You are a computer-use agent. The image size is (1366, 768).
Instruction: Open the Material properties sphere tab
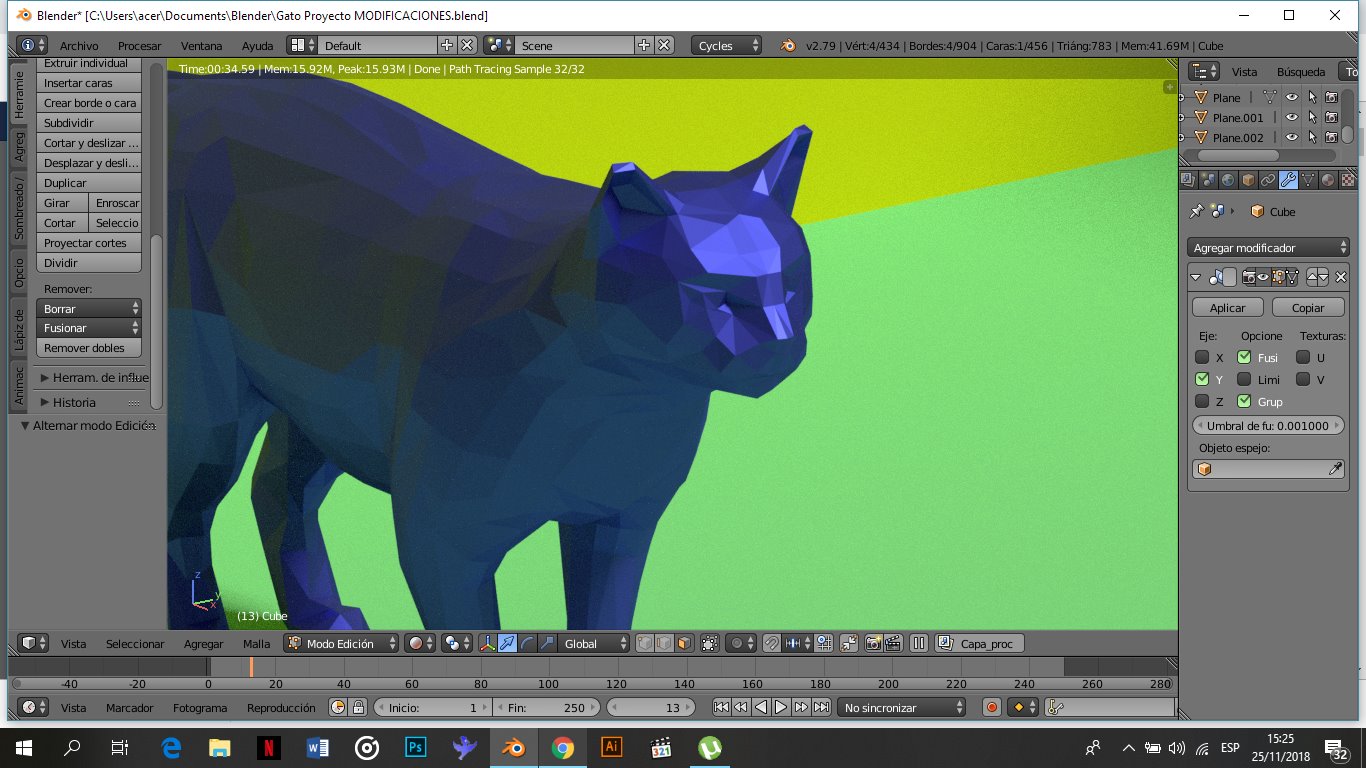click(1327, 180)
